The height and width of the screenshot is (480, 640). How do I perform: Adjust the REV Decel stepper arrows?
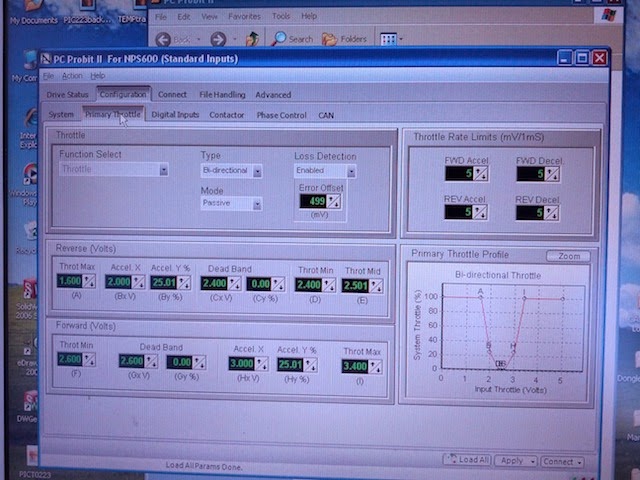551,213
